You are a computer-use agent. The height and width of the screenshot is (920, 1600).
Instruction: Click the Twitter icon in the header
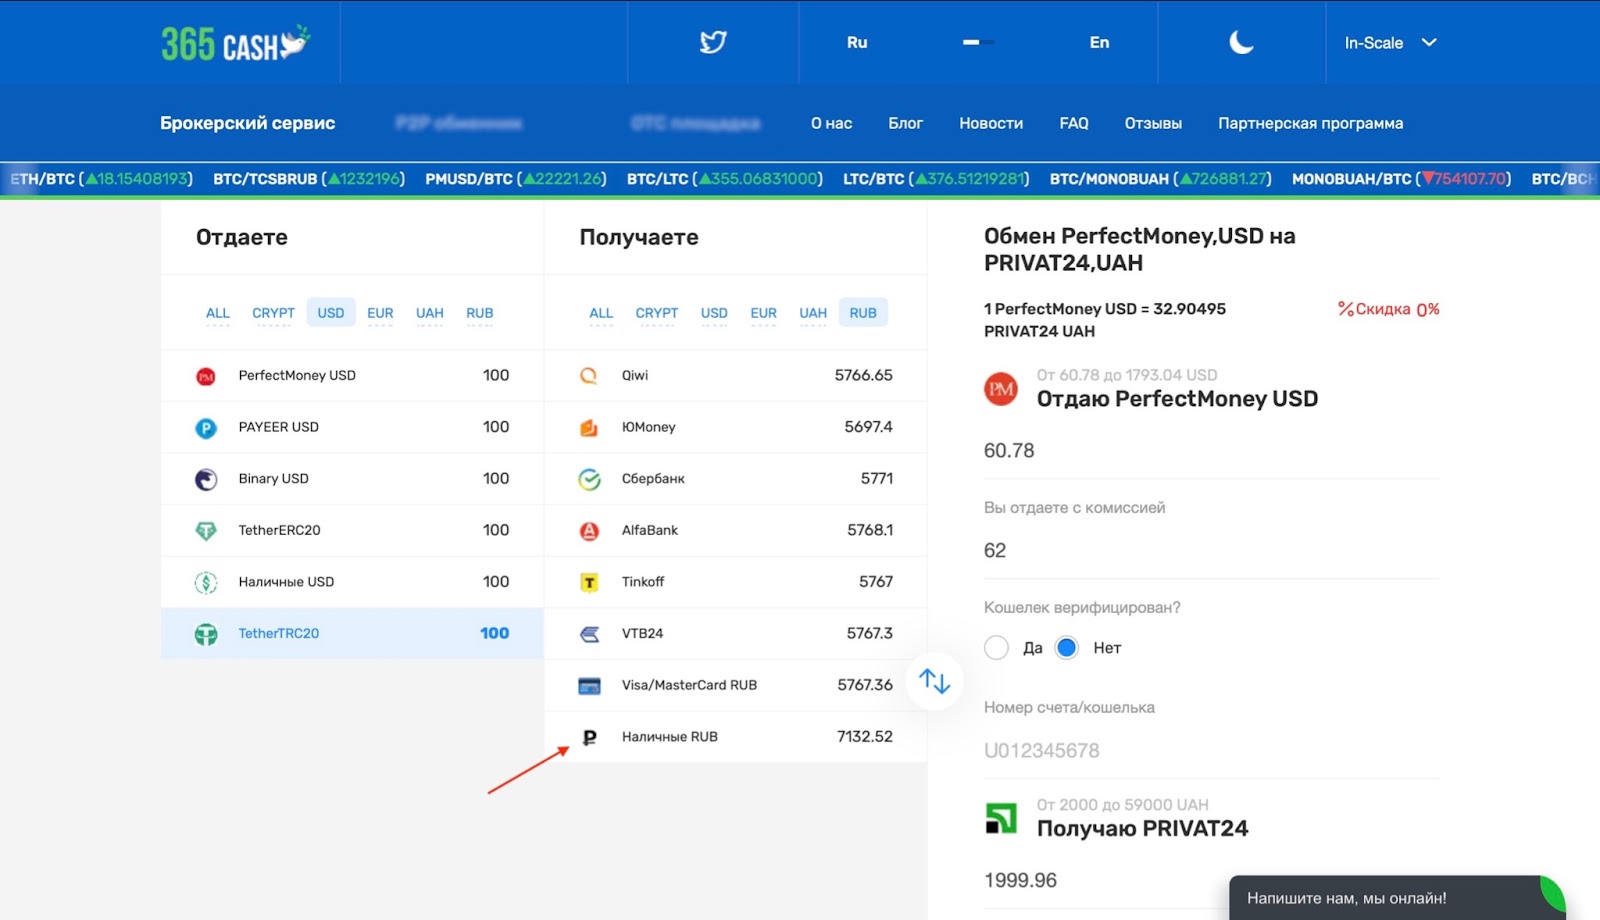tap(713, 42)
